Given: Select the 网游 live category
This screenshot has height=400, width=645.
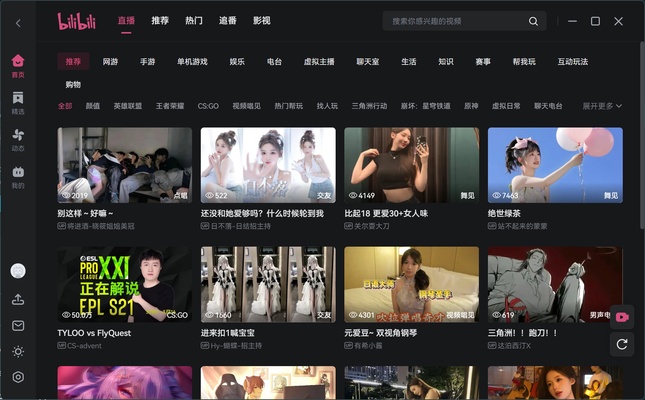Looking at the screenshot, I should [110, 62].
